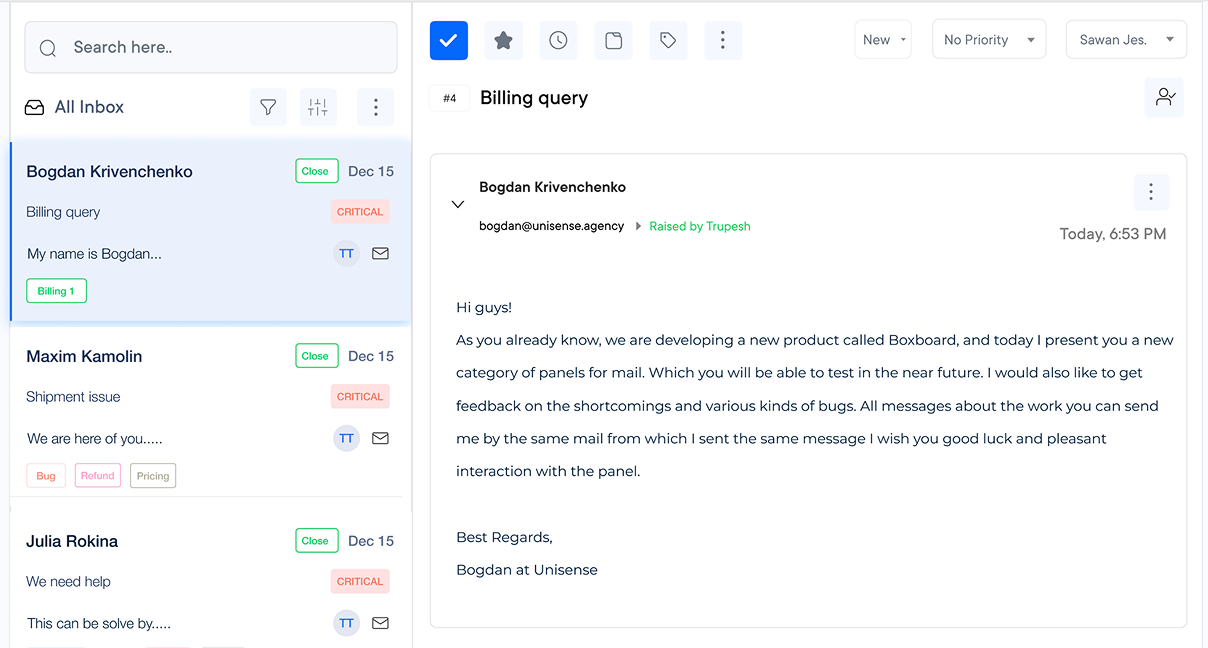Image resolution: width=1208 pixels, height=648 pixels.
Task: Open Bogdan Krivenchenko conversation in list
Action: [x=210, y=232]
